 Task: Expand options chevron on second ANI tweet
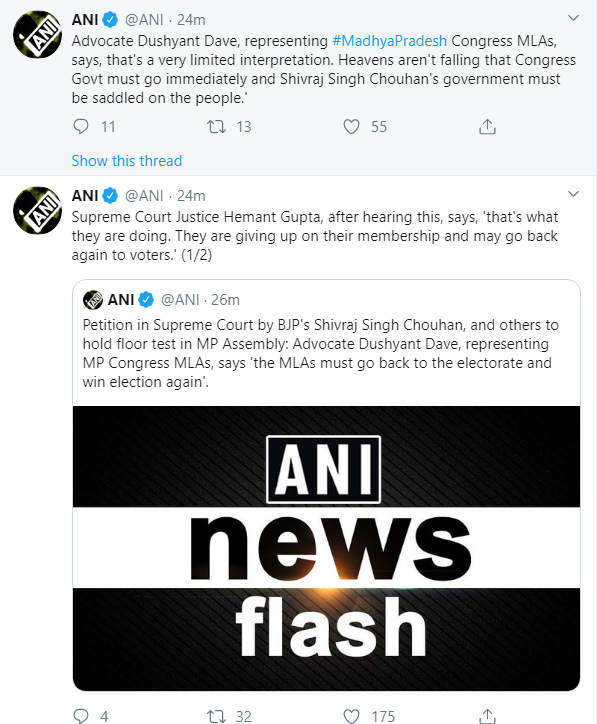click(x=573, y=194)
